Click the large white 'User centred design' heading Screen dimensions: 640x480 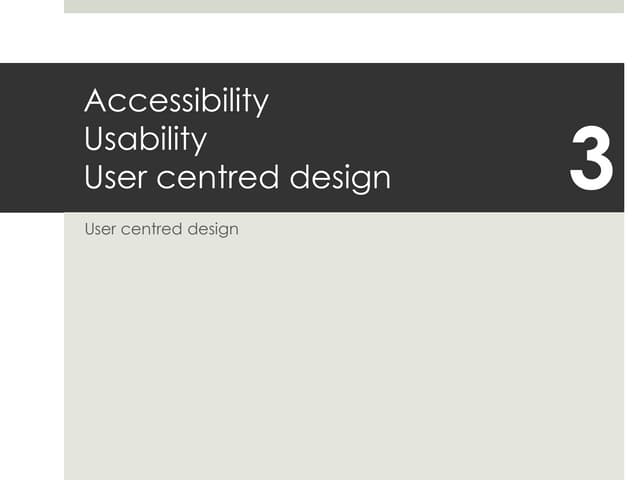[x=237, y=177]
